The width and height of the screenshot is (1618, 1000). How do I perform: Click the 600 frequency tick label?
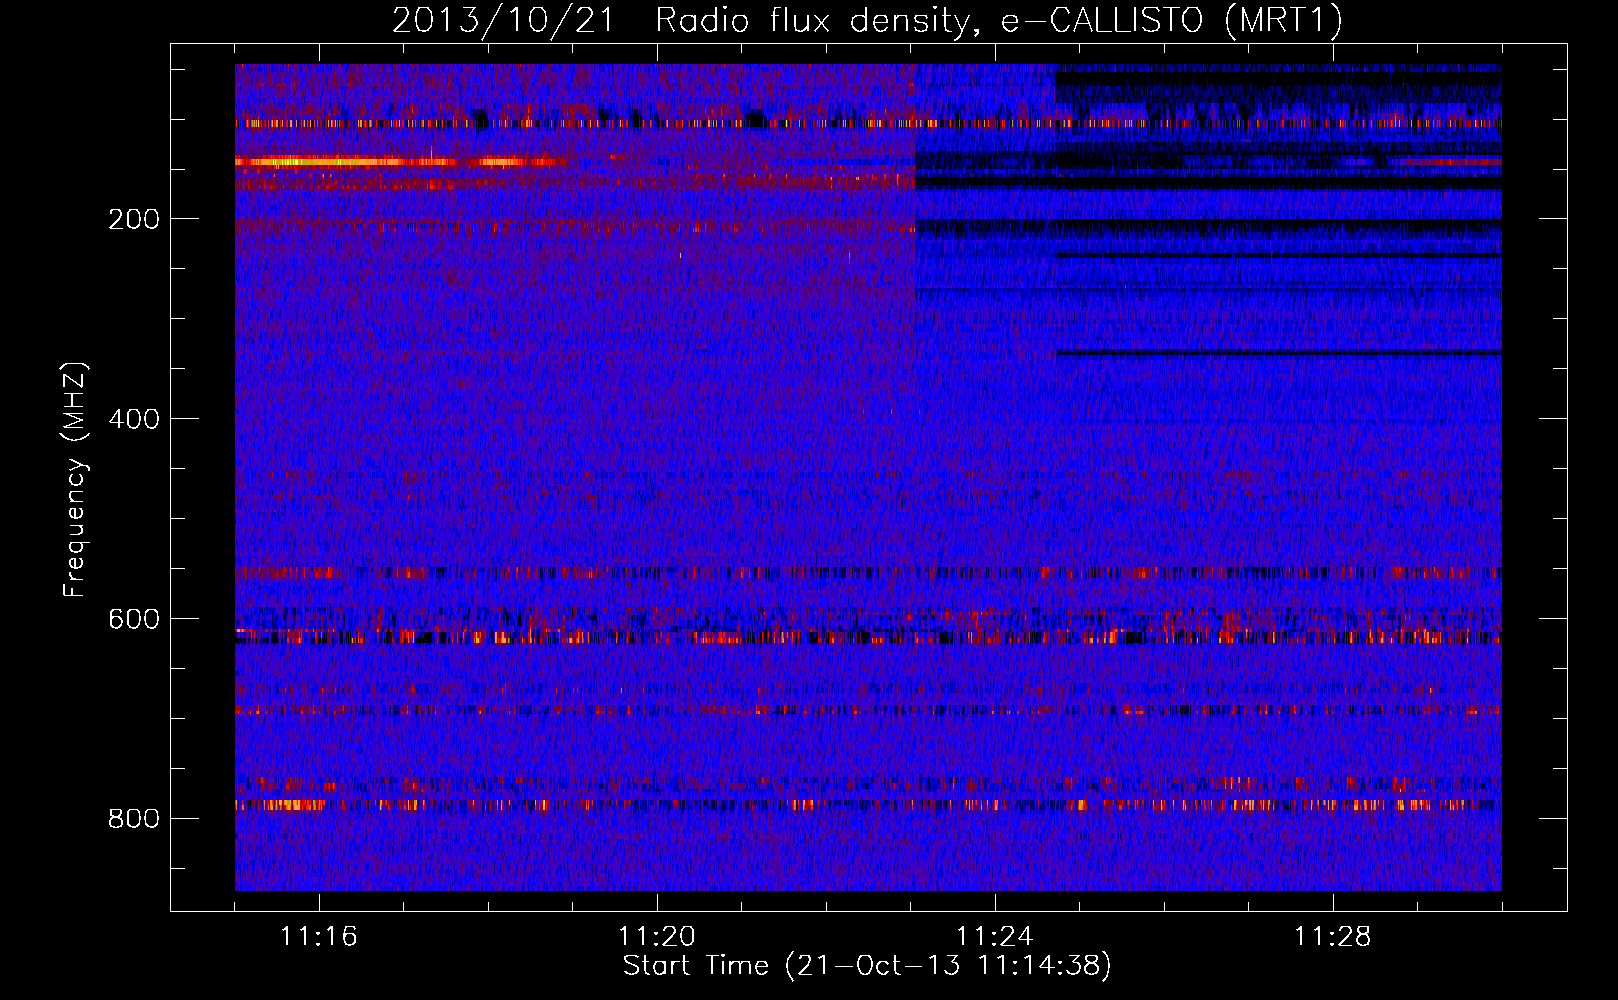point(134,619)
